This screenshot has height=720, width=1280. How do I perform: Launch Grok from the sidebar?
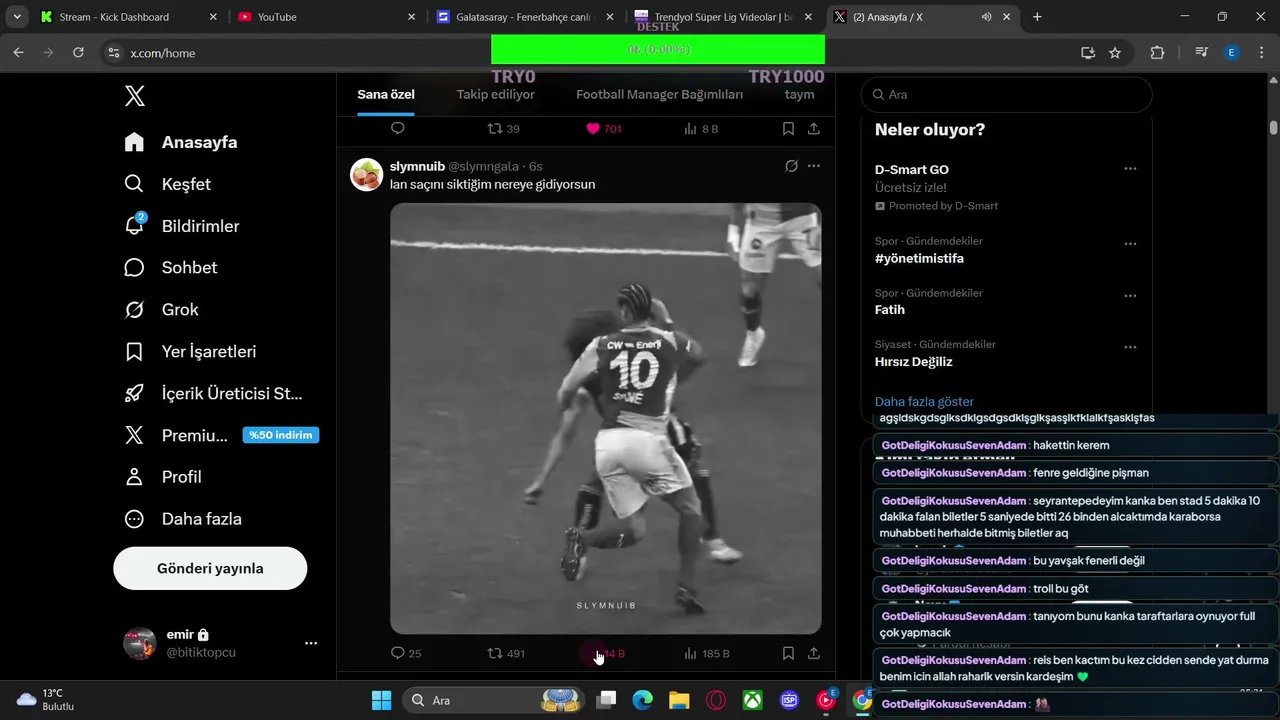[x=161, y=309]
